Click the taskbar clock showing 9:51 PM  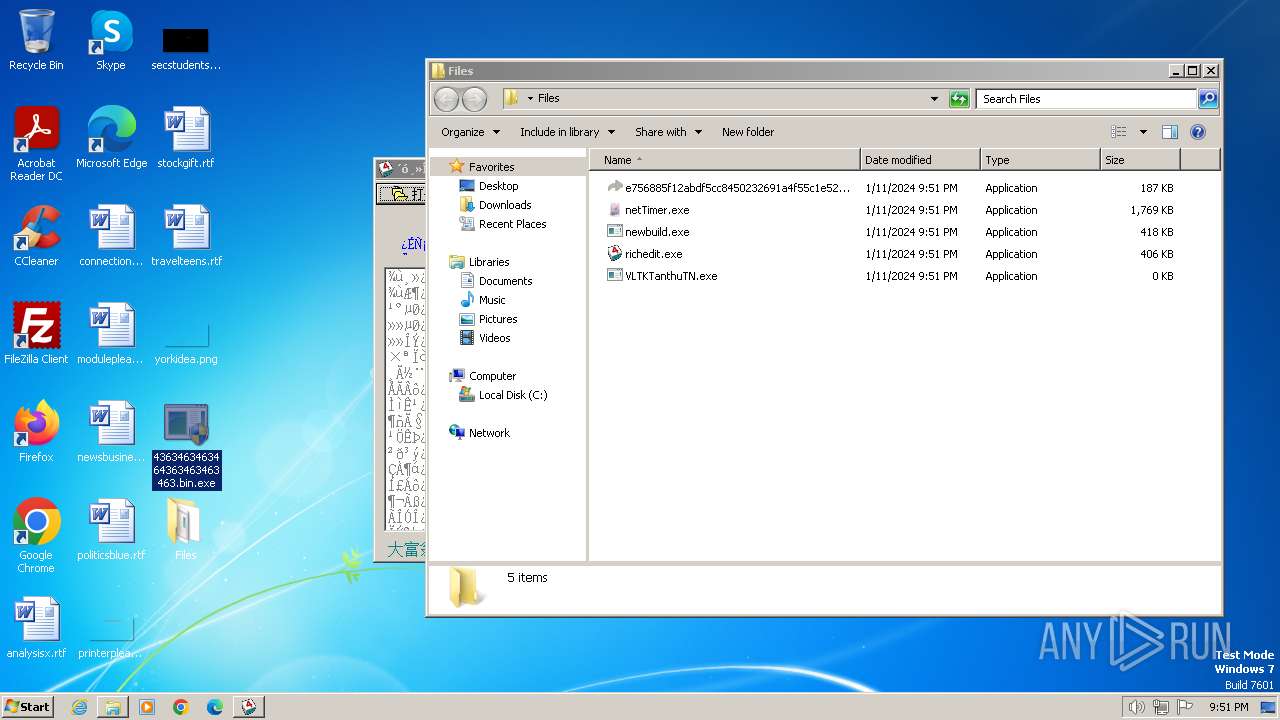(1228, 707)
